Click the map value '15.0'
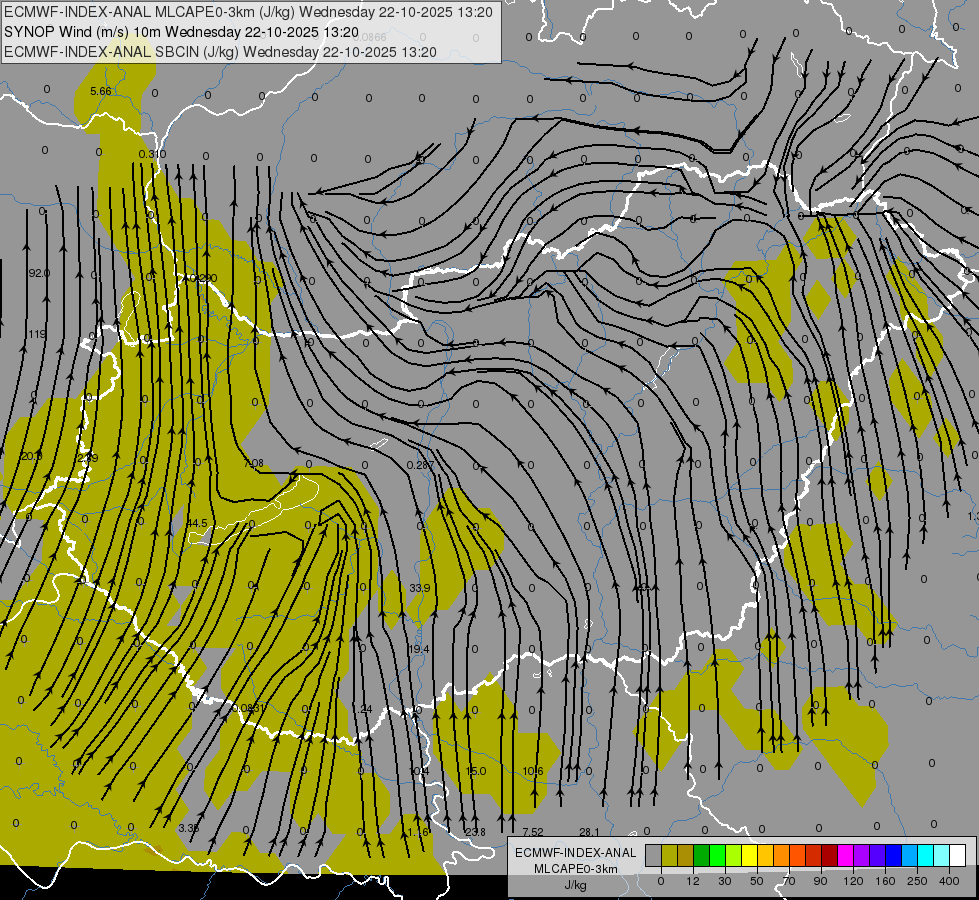Image resolution: width=979 pixels, height=900 pixels. pos(476,771)
